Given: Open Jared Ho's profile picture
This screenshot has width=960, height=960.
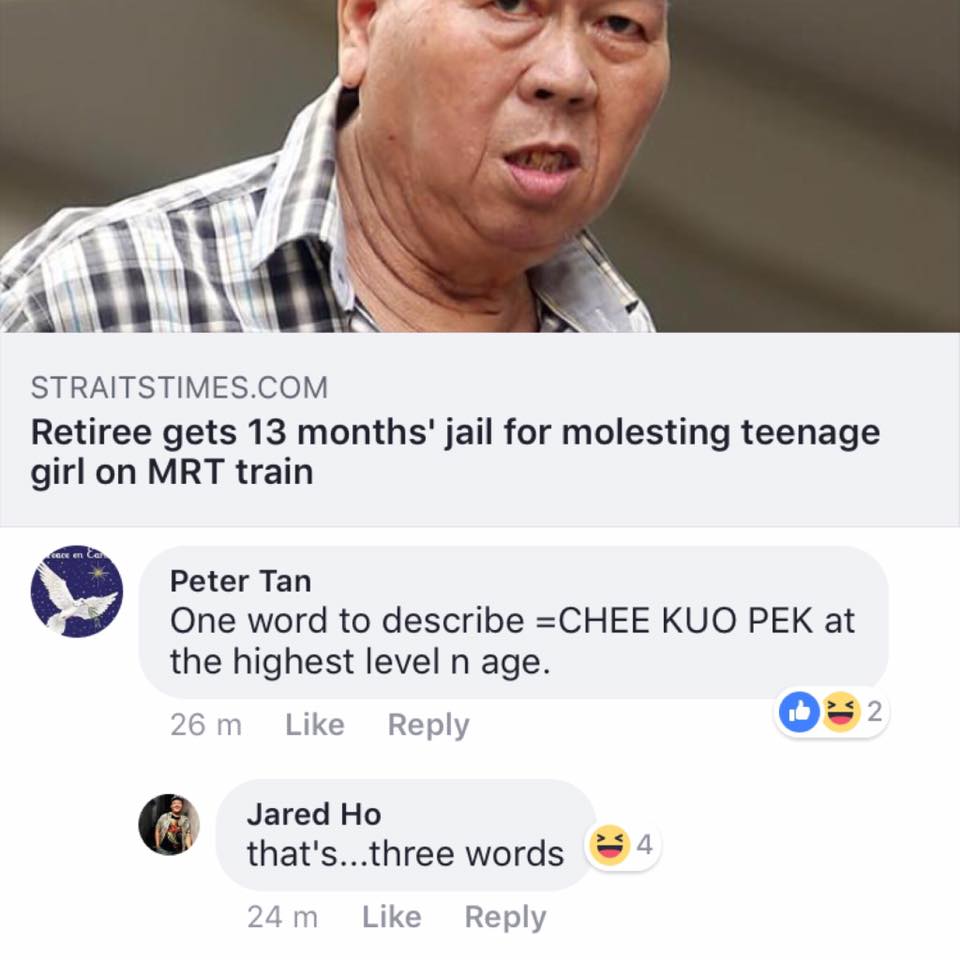Looking at the screenshot, I should (x=169, y=824).
